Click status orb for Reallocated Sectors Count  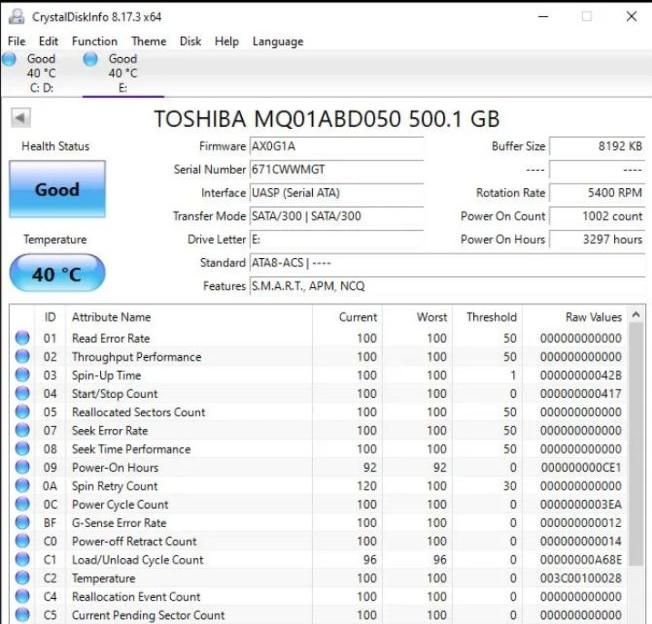[22, 412]
